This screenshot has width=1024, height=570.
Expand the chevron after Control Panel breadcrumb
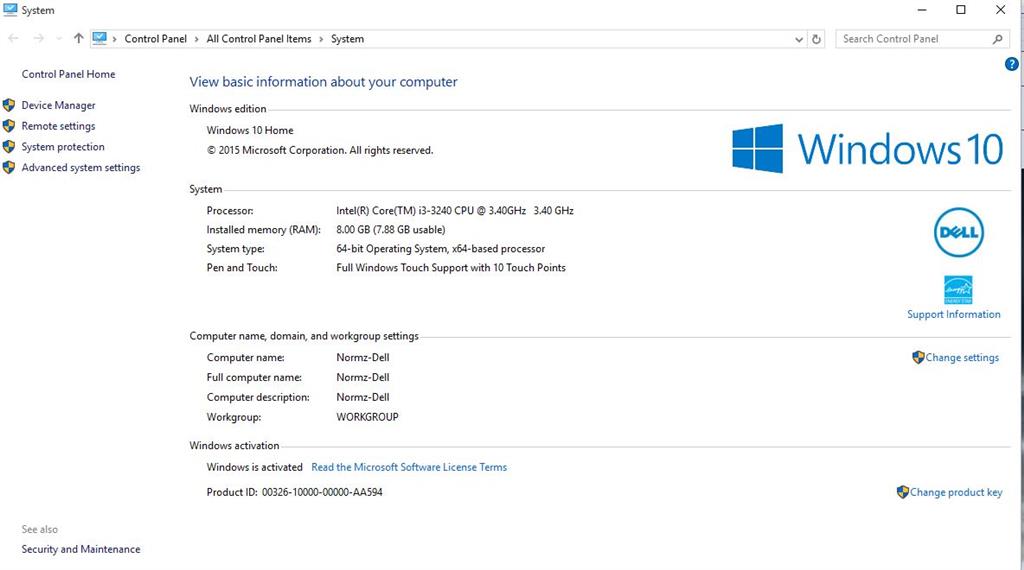pyautogui.click(x=197, y=39)
